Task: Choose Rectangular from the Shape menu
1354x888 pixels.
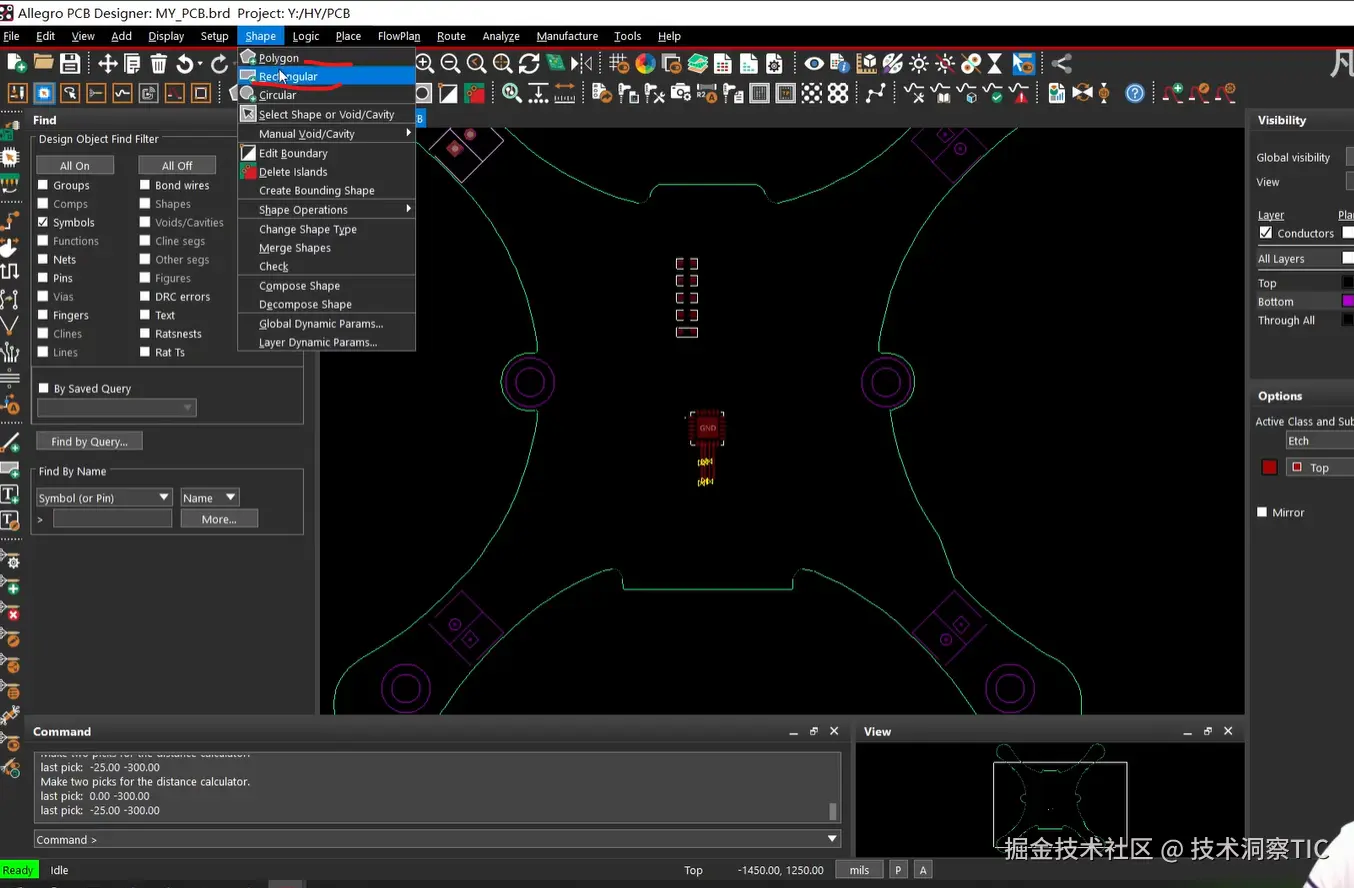Action: (288, 76)
